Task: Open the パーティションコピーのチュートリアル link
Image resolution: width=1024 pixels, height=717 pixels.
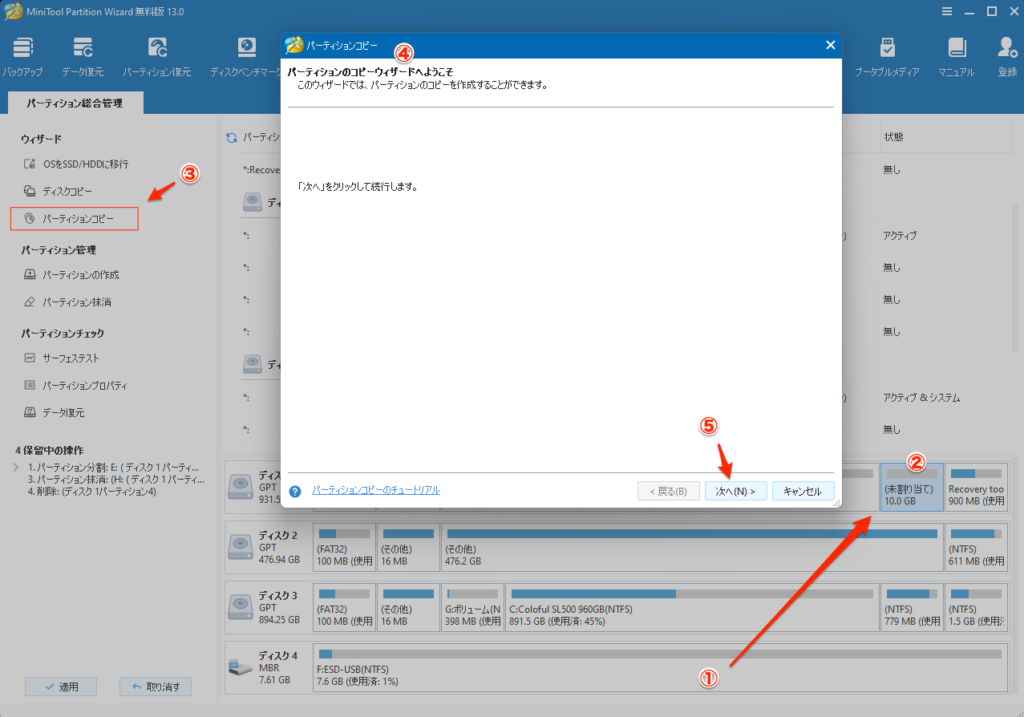Action: 375,490
